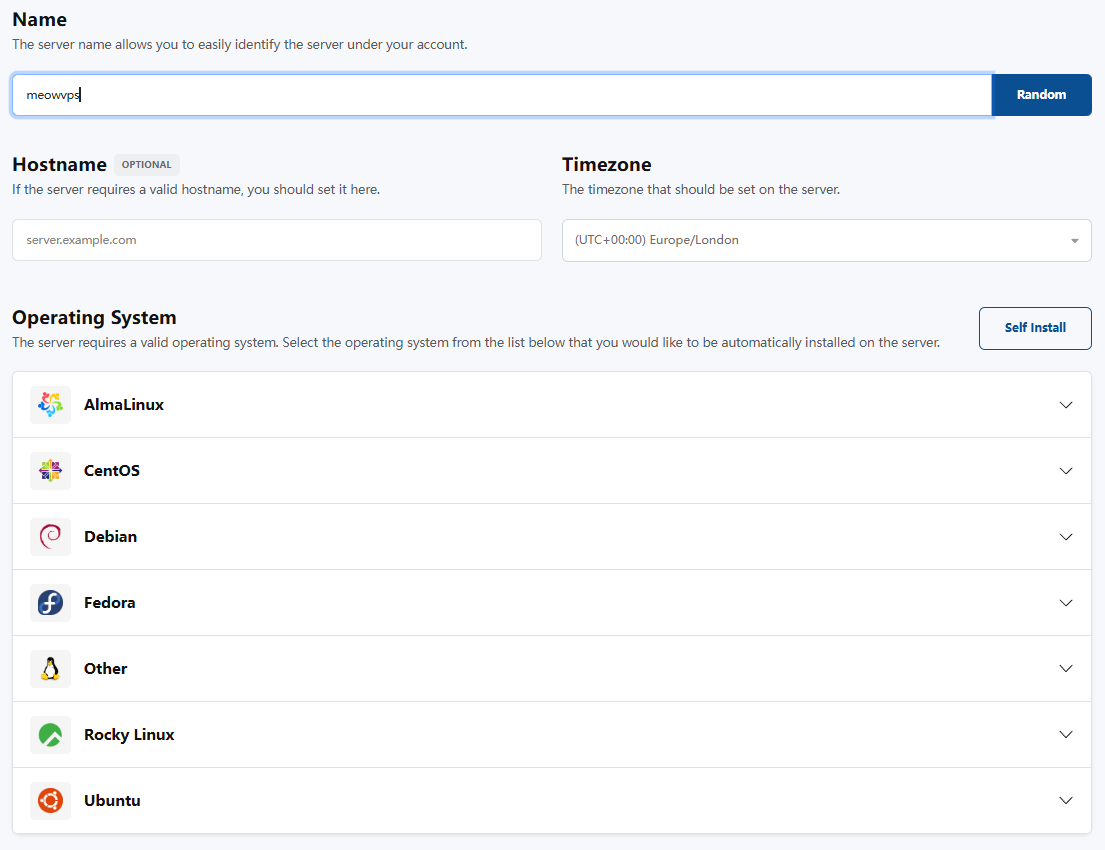The image size is (1105, 850).
Task: Expand the Debian chevron
Action: tap(1066, 537)
